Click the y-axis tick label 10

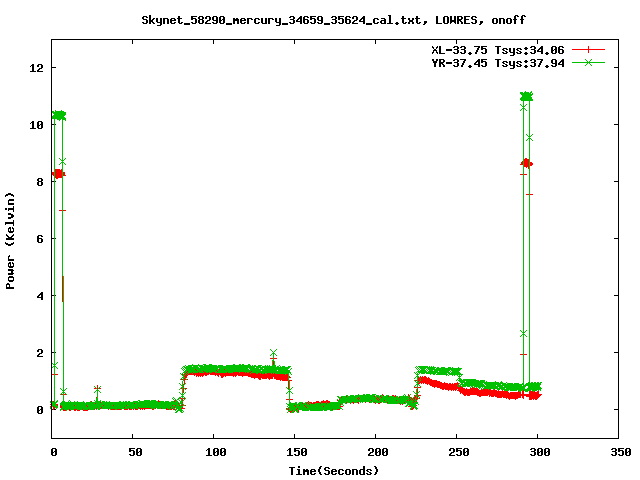click(x=36, y=125)
